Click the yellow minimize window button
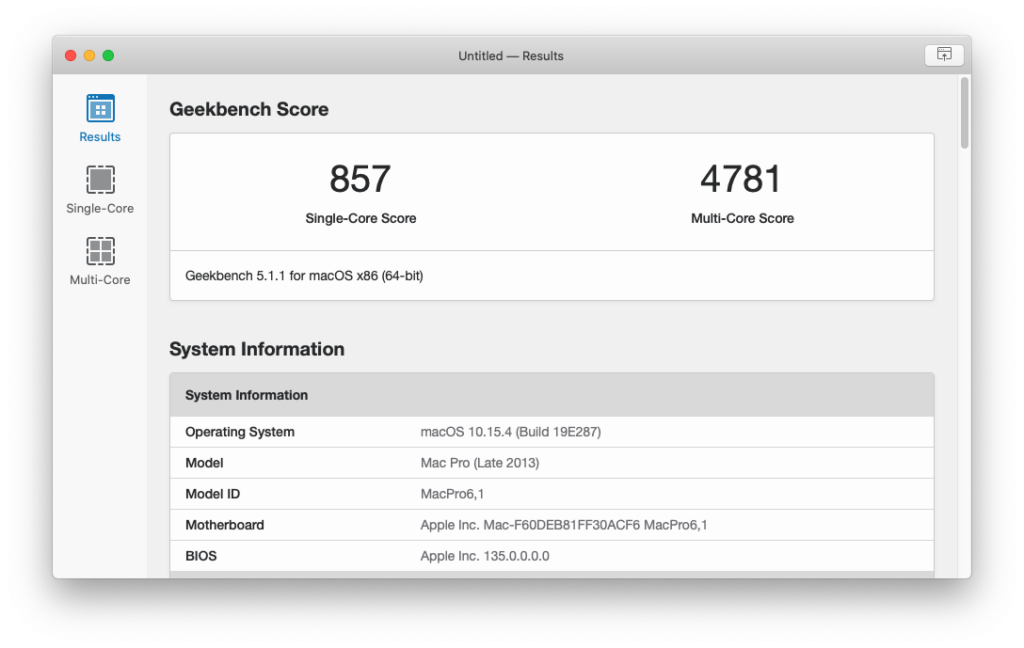Screen dimensions: 1024x648 coord(89,56)
